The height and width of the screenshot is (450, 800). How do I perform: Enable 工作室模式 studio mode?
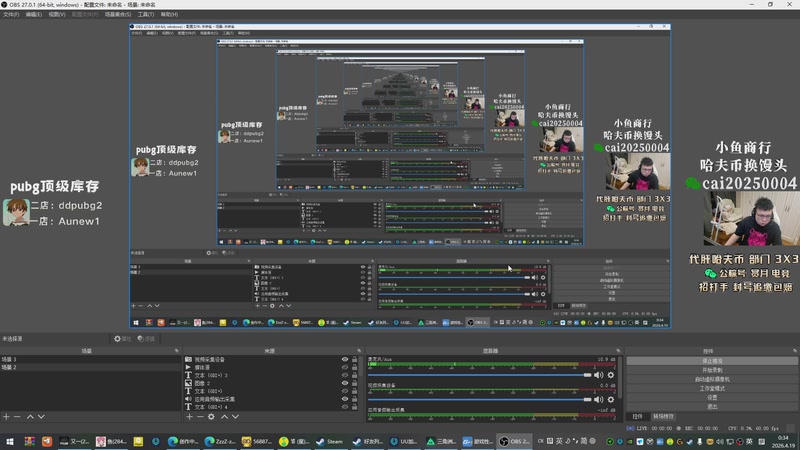[x=712, y=388]
